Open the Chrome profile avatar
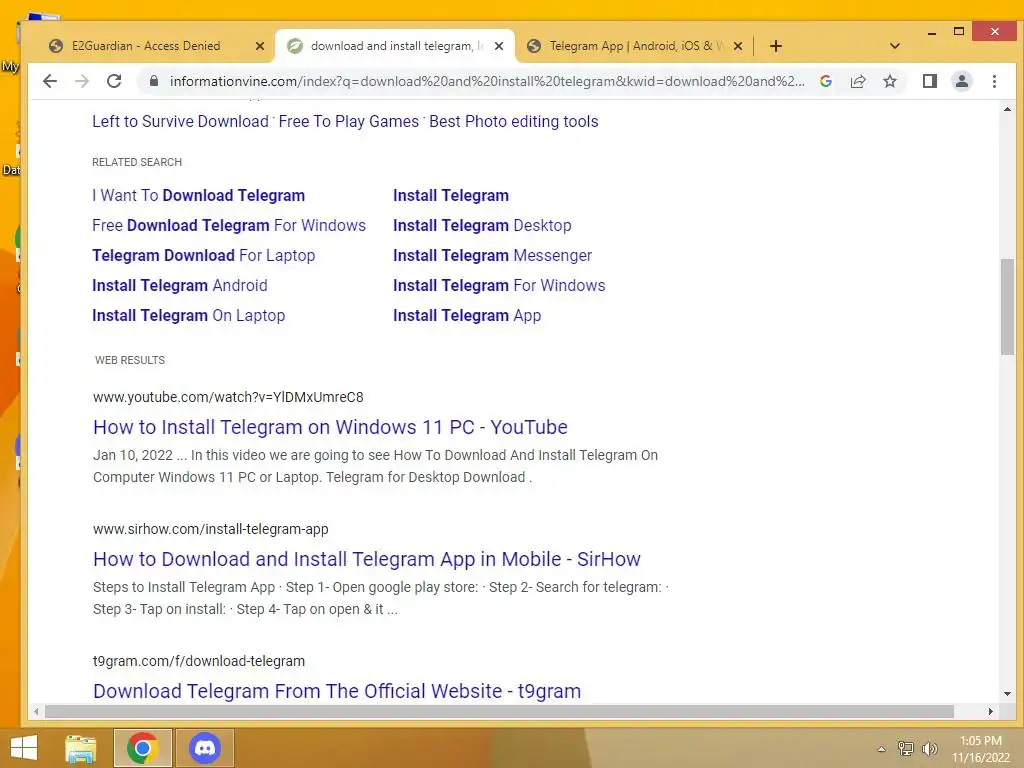 [x=962, y=81]
